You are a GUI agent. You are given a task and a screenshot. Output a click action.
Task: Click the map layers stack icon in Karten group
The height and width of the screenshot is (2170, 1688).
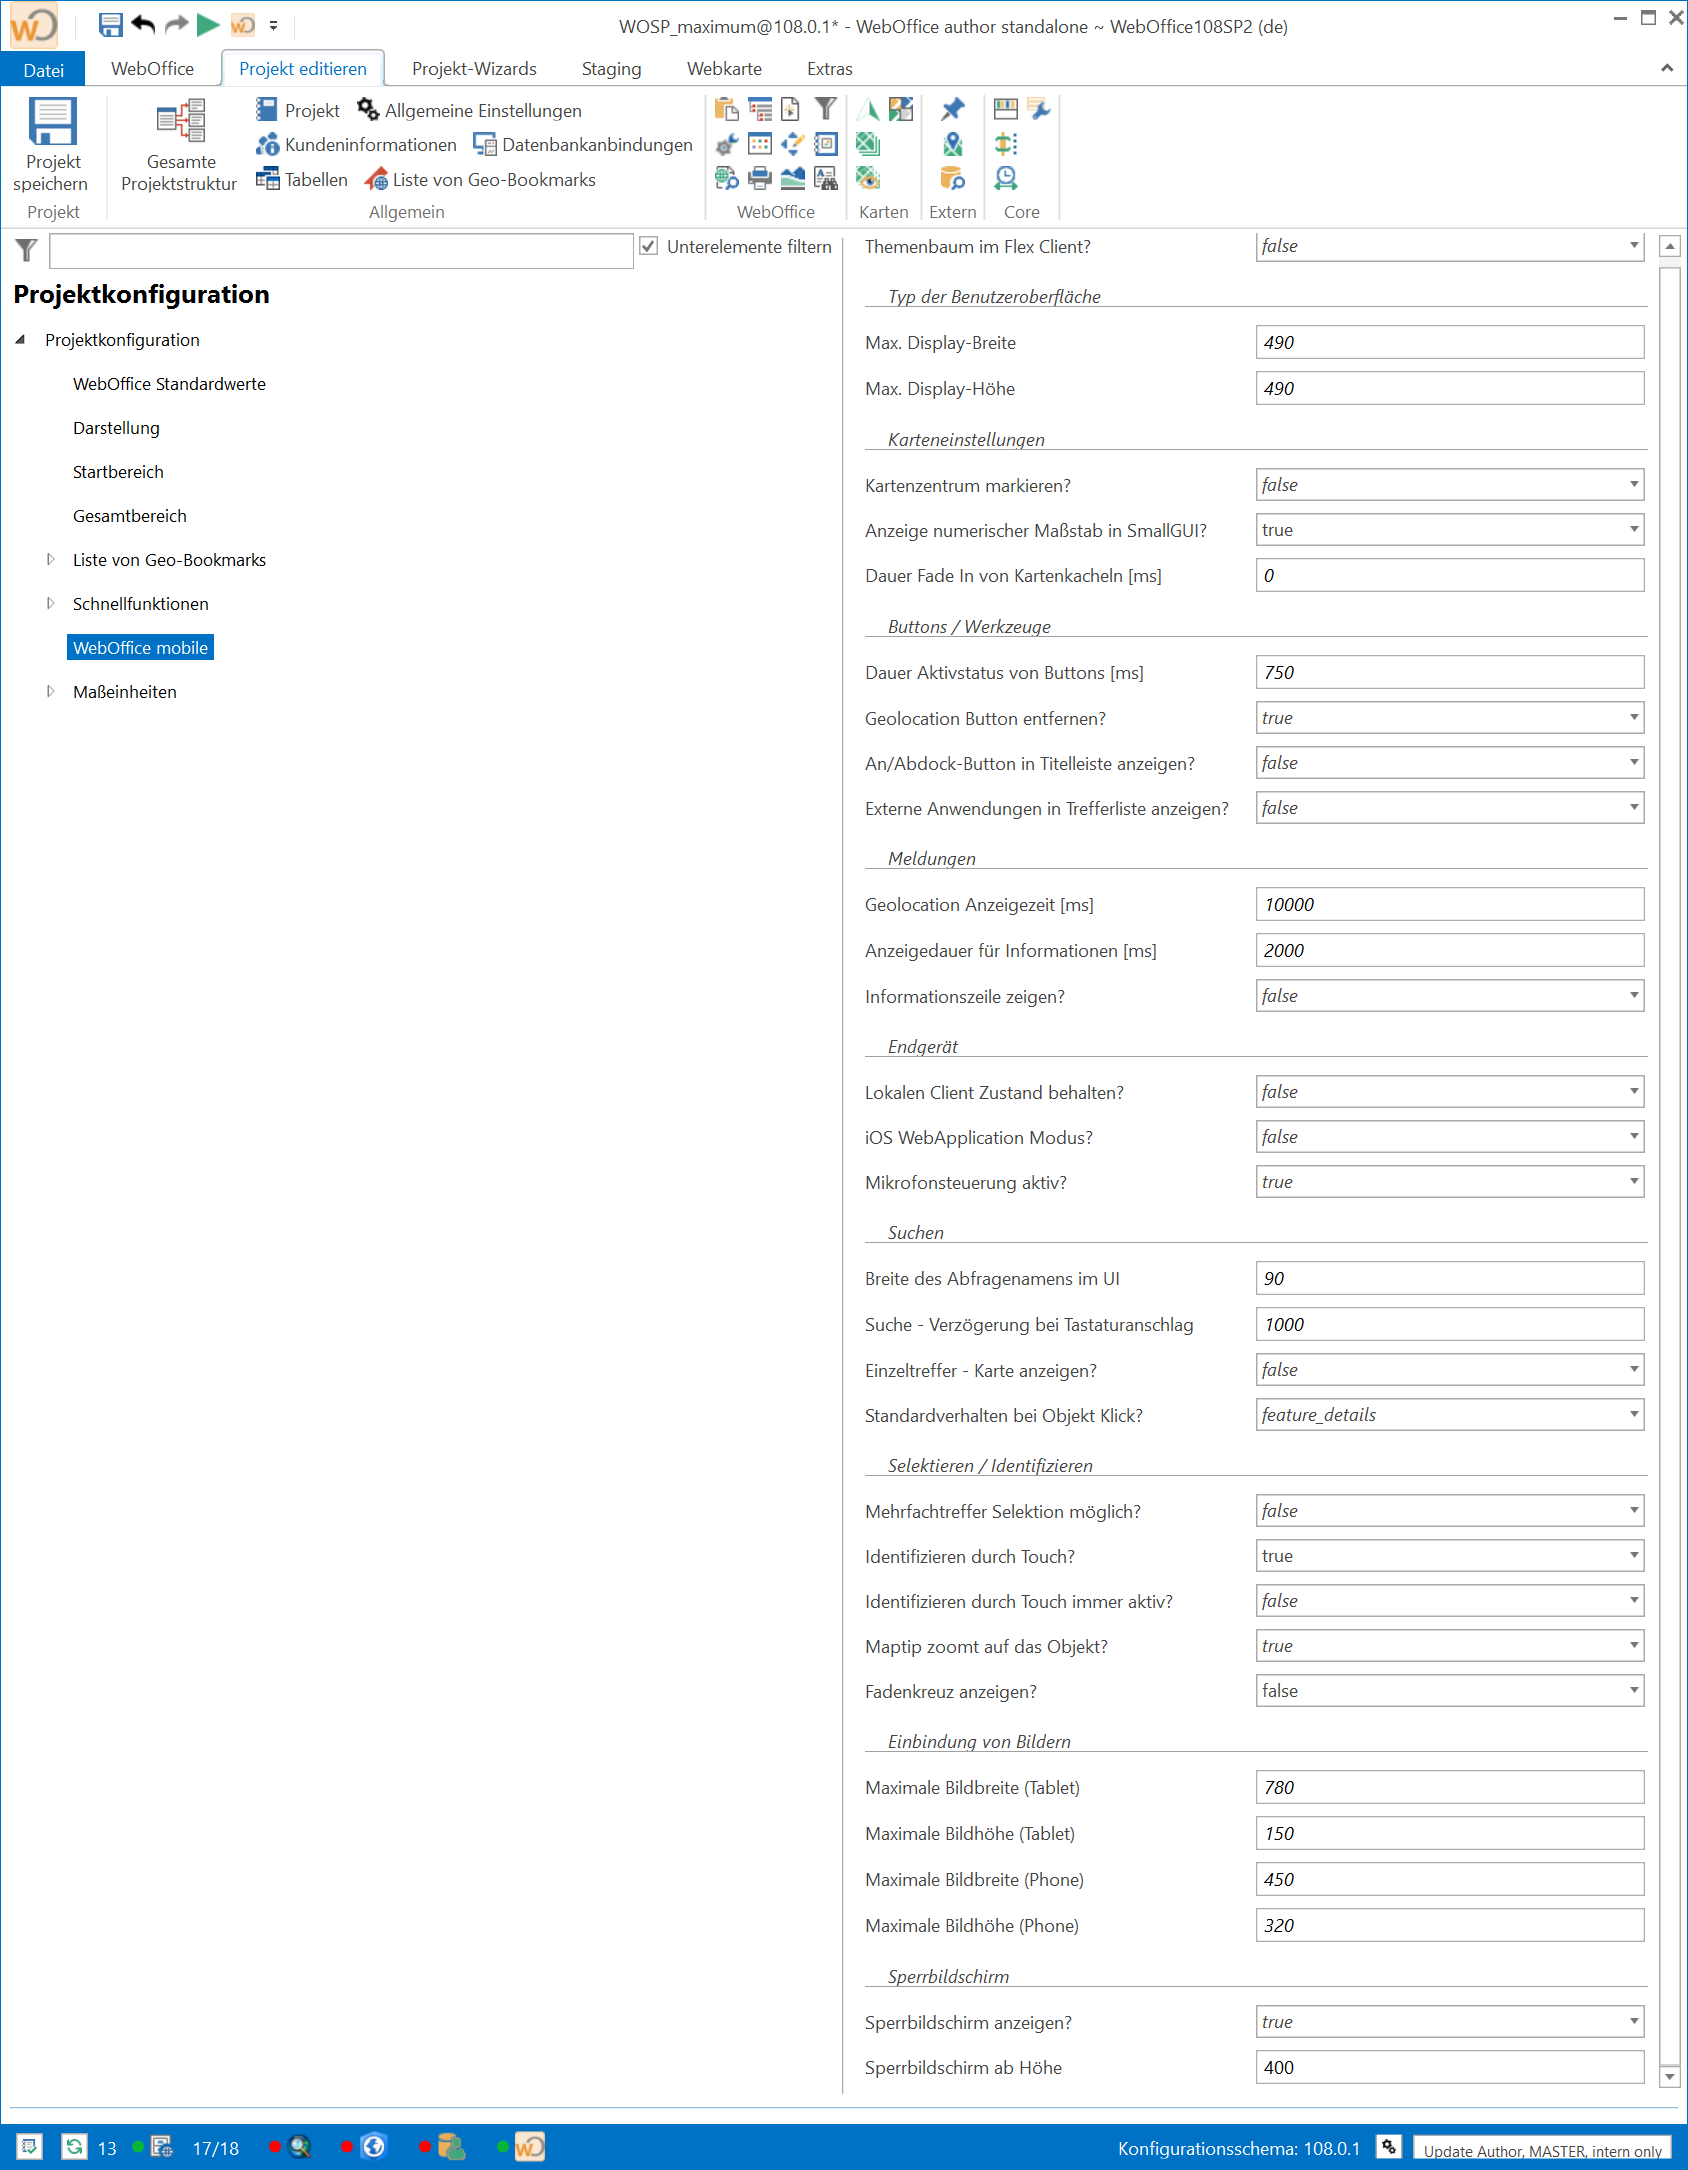point(867,144)
